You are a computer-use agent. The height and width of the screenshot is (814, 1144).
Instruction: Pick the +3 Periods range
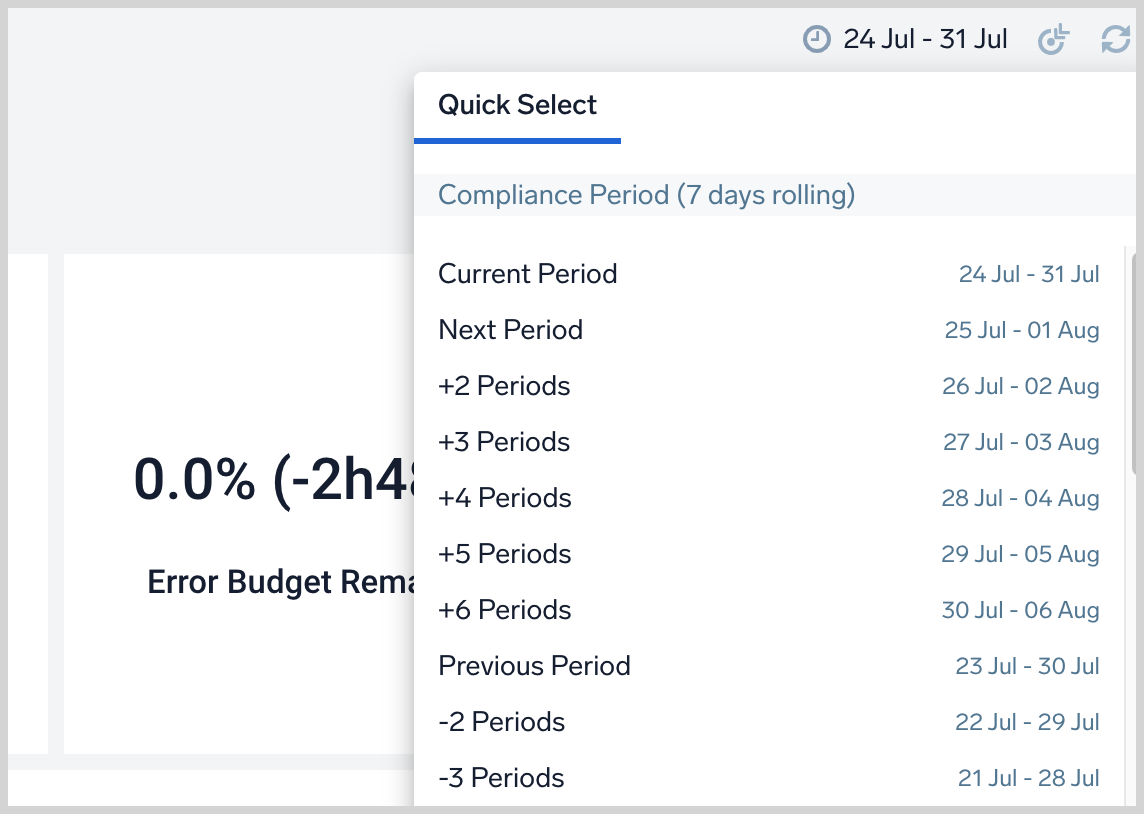(x=504, y=442)
